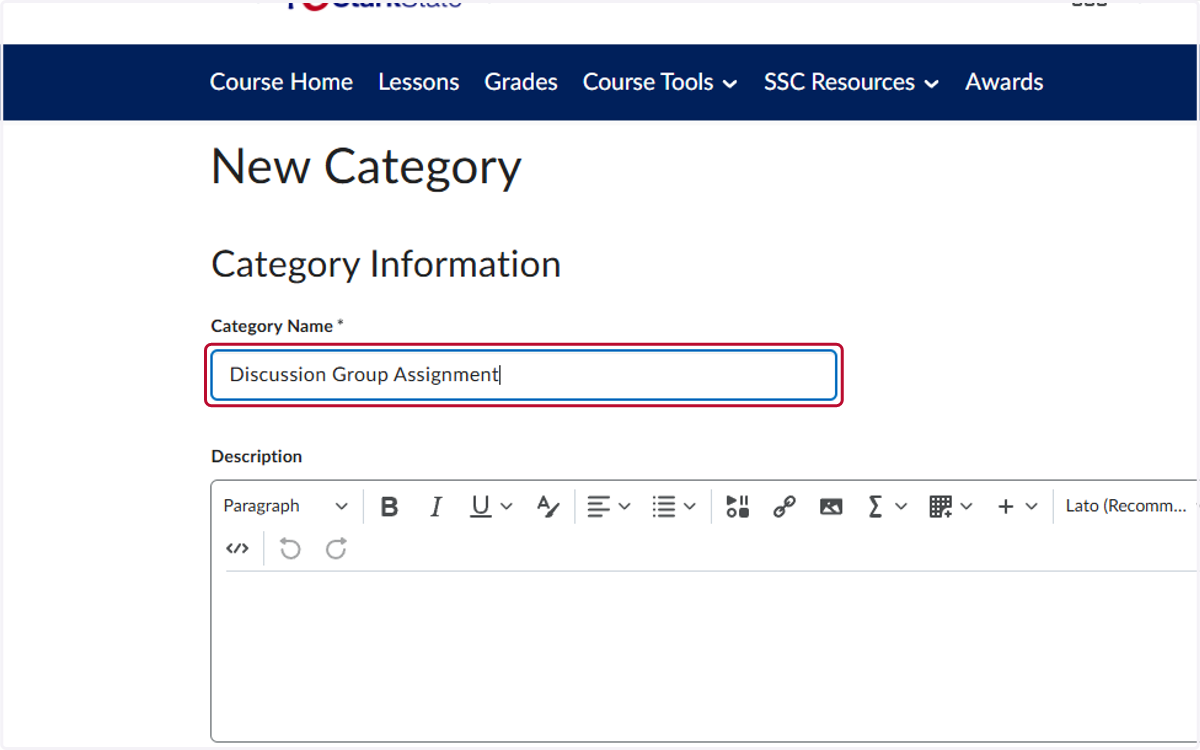Expand table options chevron

coord(966,507)
